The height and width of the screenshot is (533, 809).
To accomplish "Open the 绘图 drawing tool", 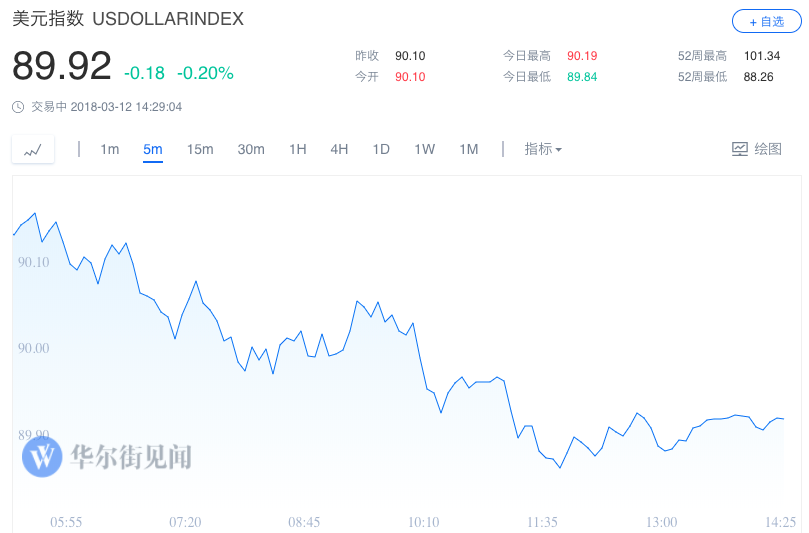I will (756, 149).
